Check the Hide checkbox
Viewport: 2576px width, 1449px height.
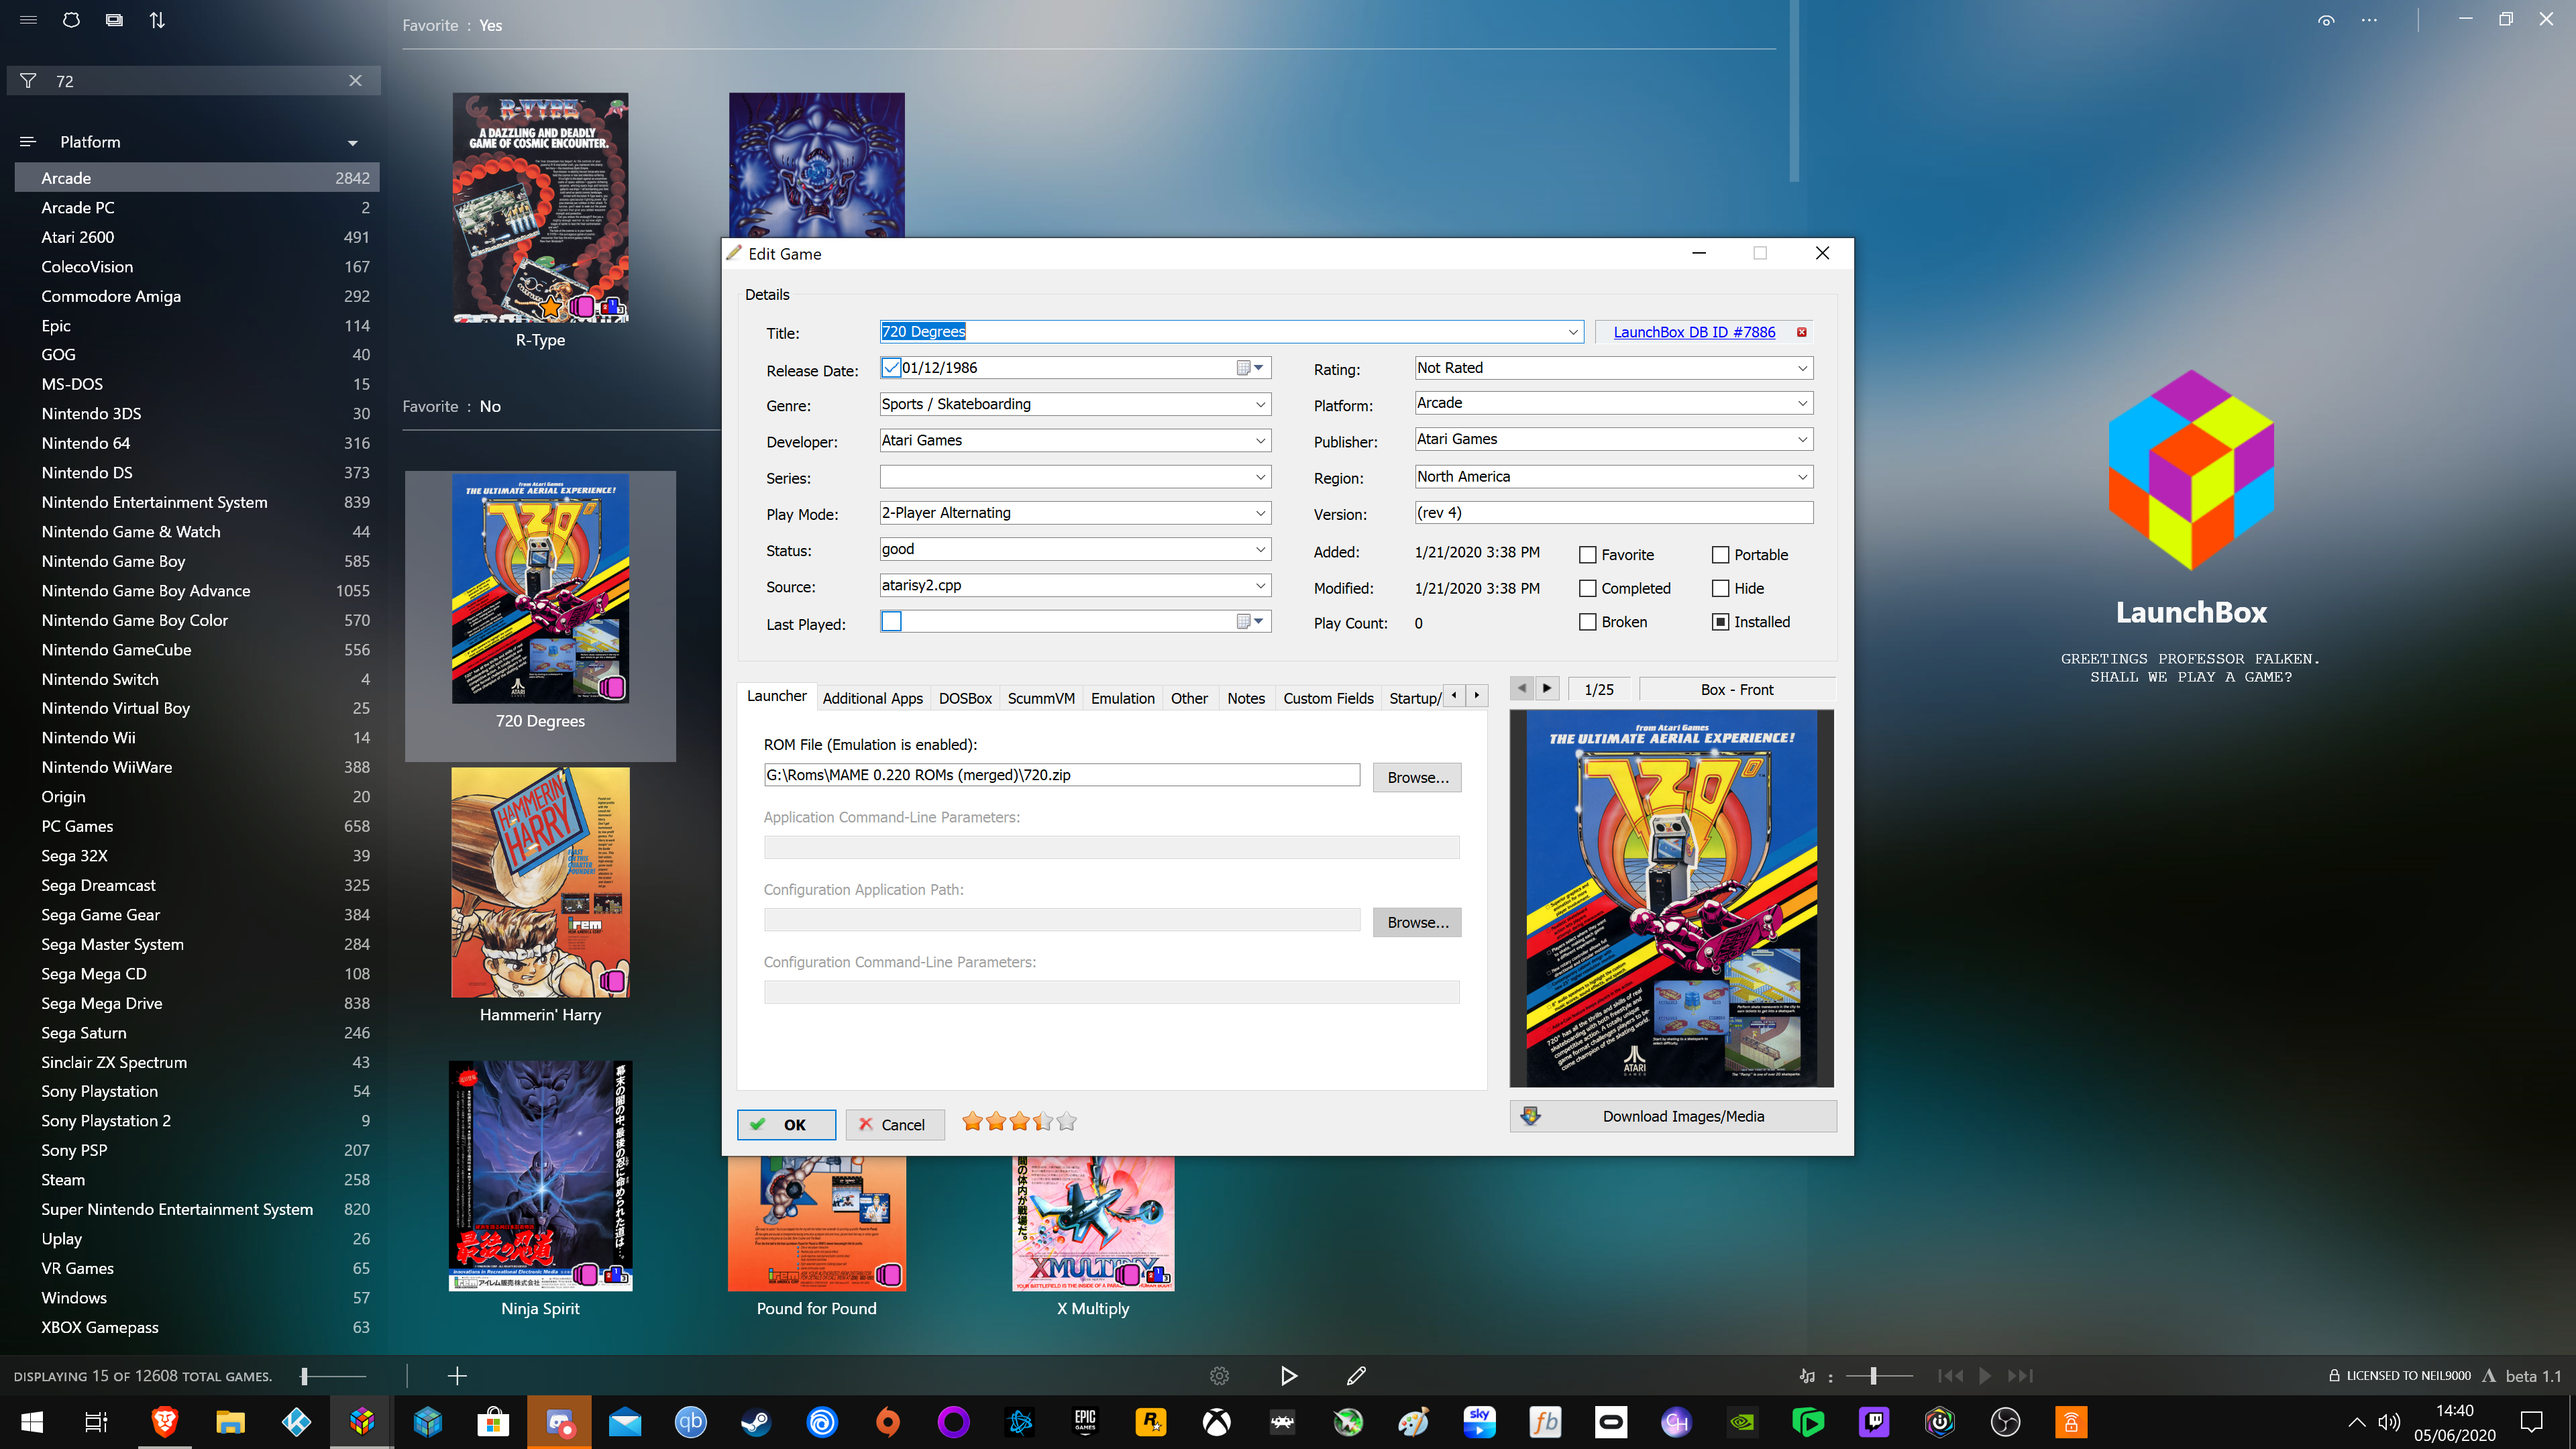[x=1720, y=589]
